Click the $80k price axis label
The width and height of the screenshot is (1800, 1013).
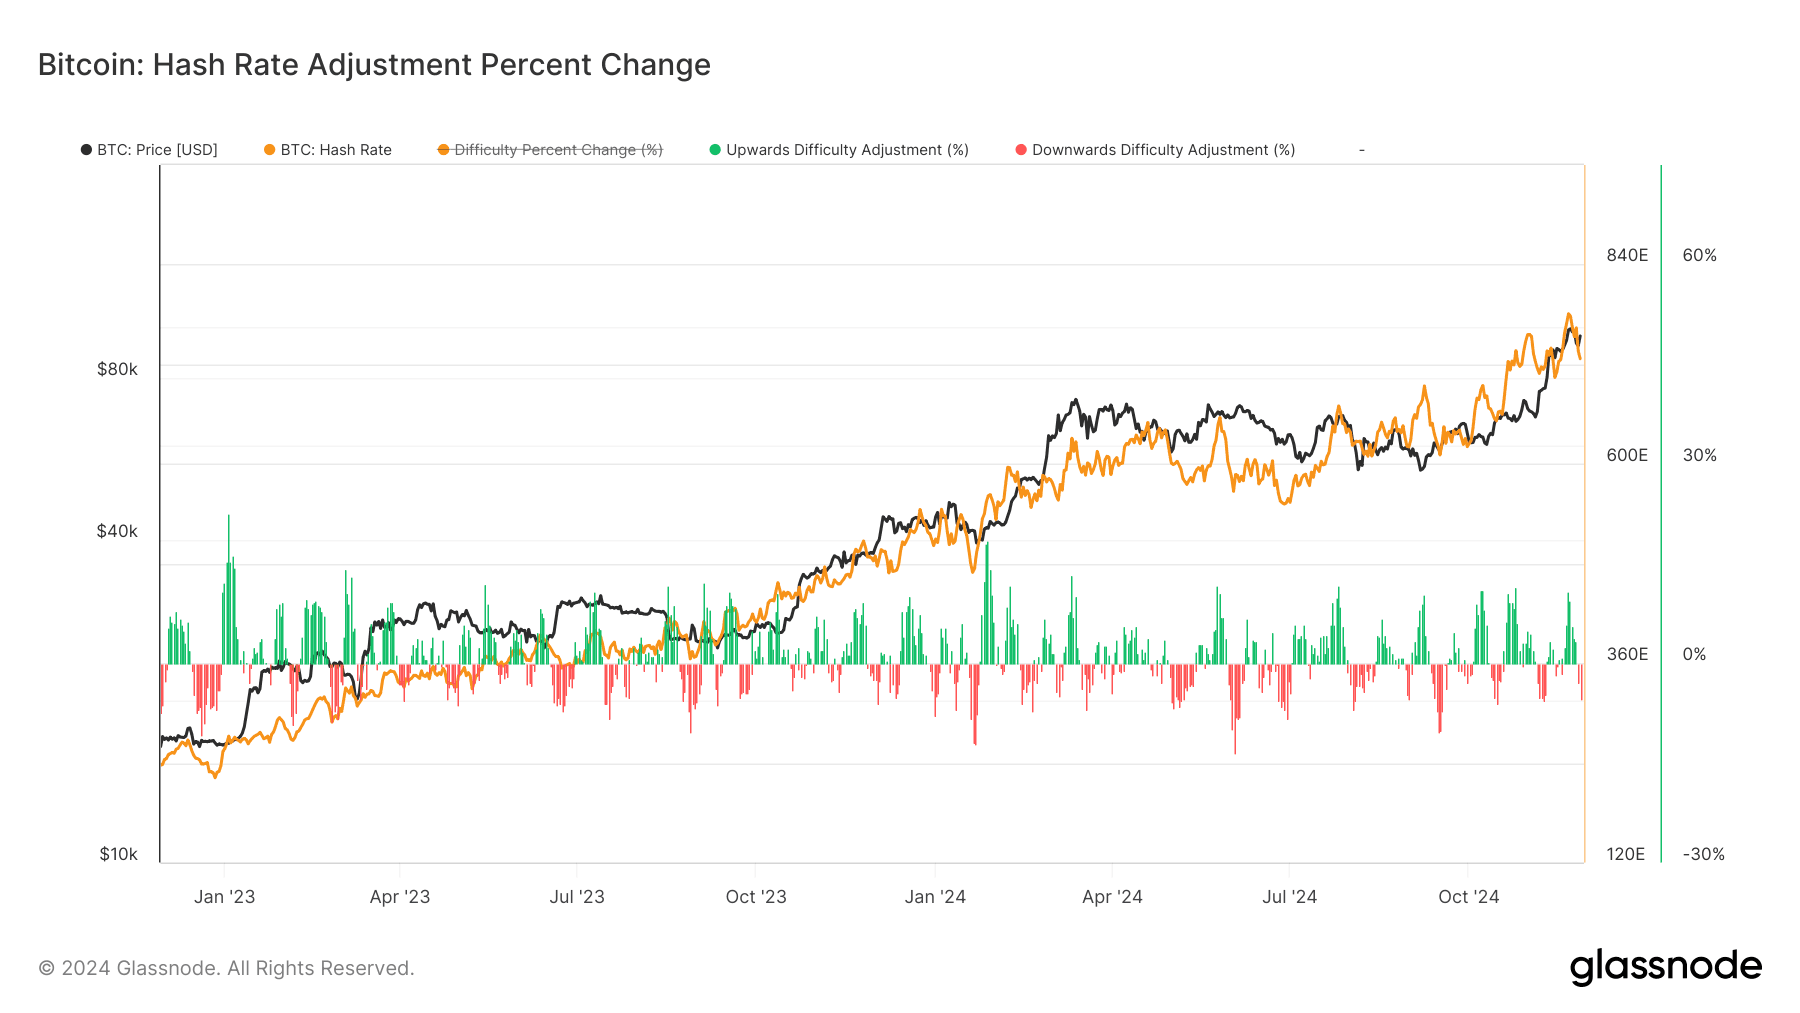point(117,369)
